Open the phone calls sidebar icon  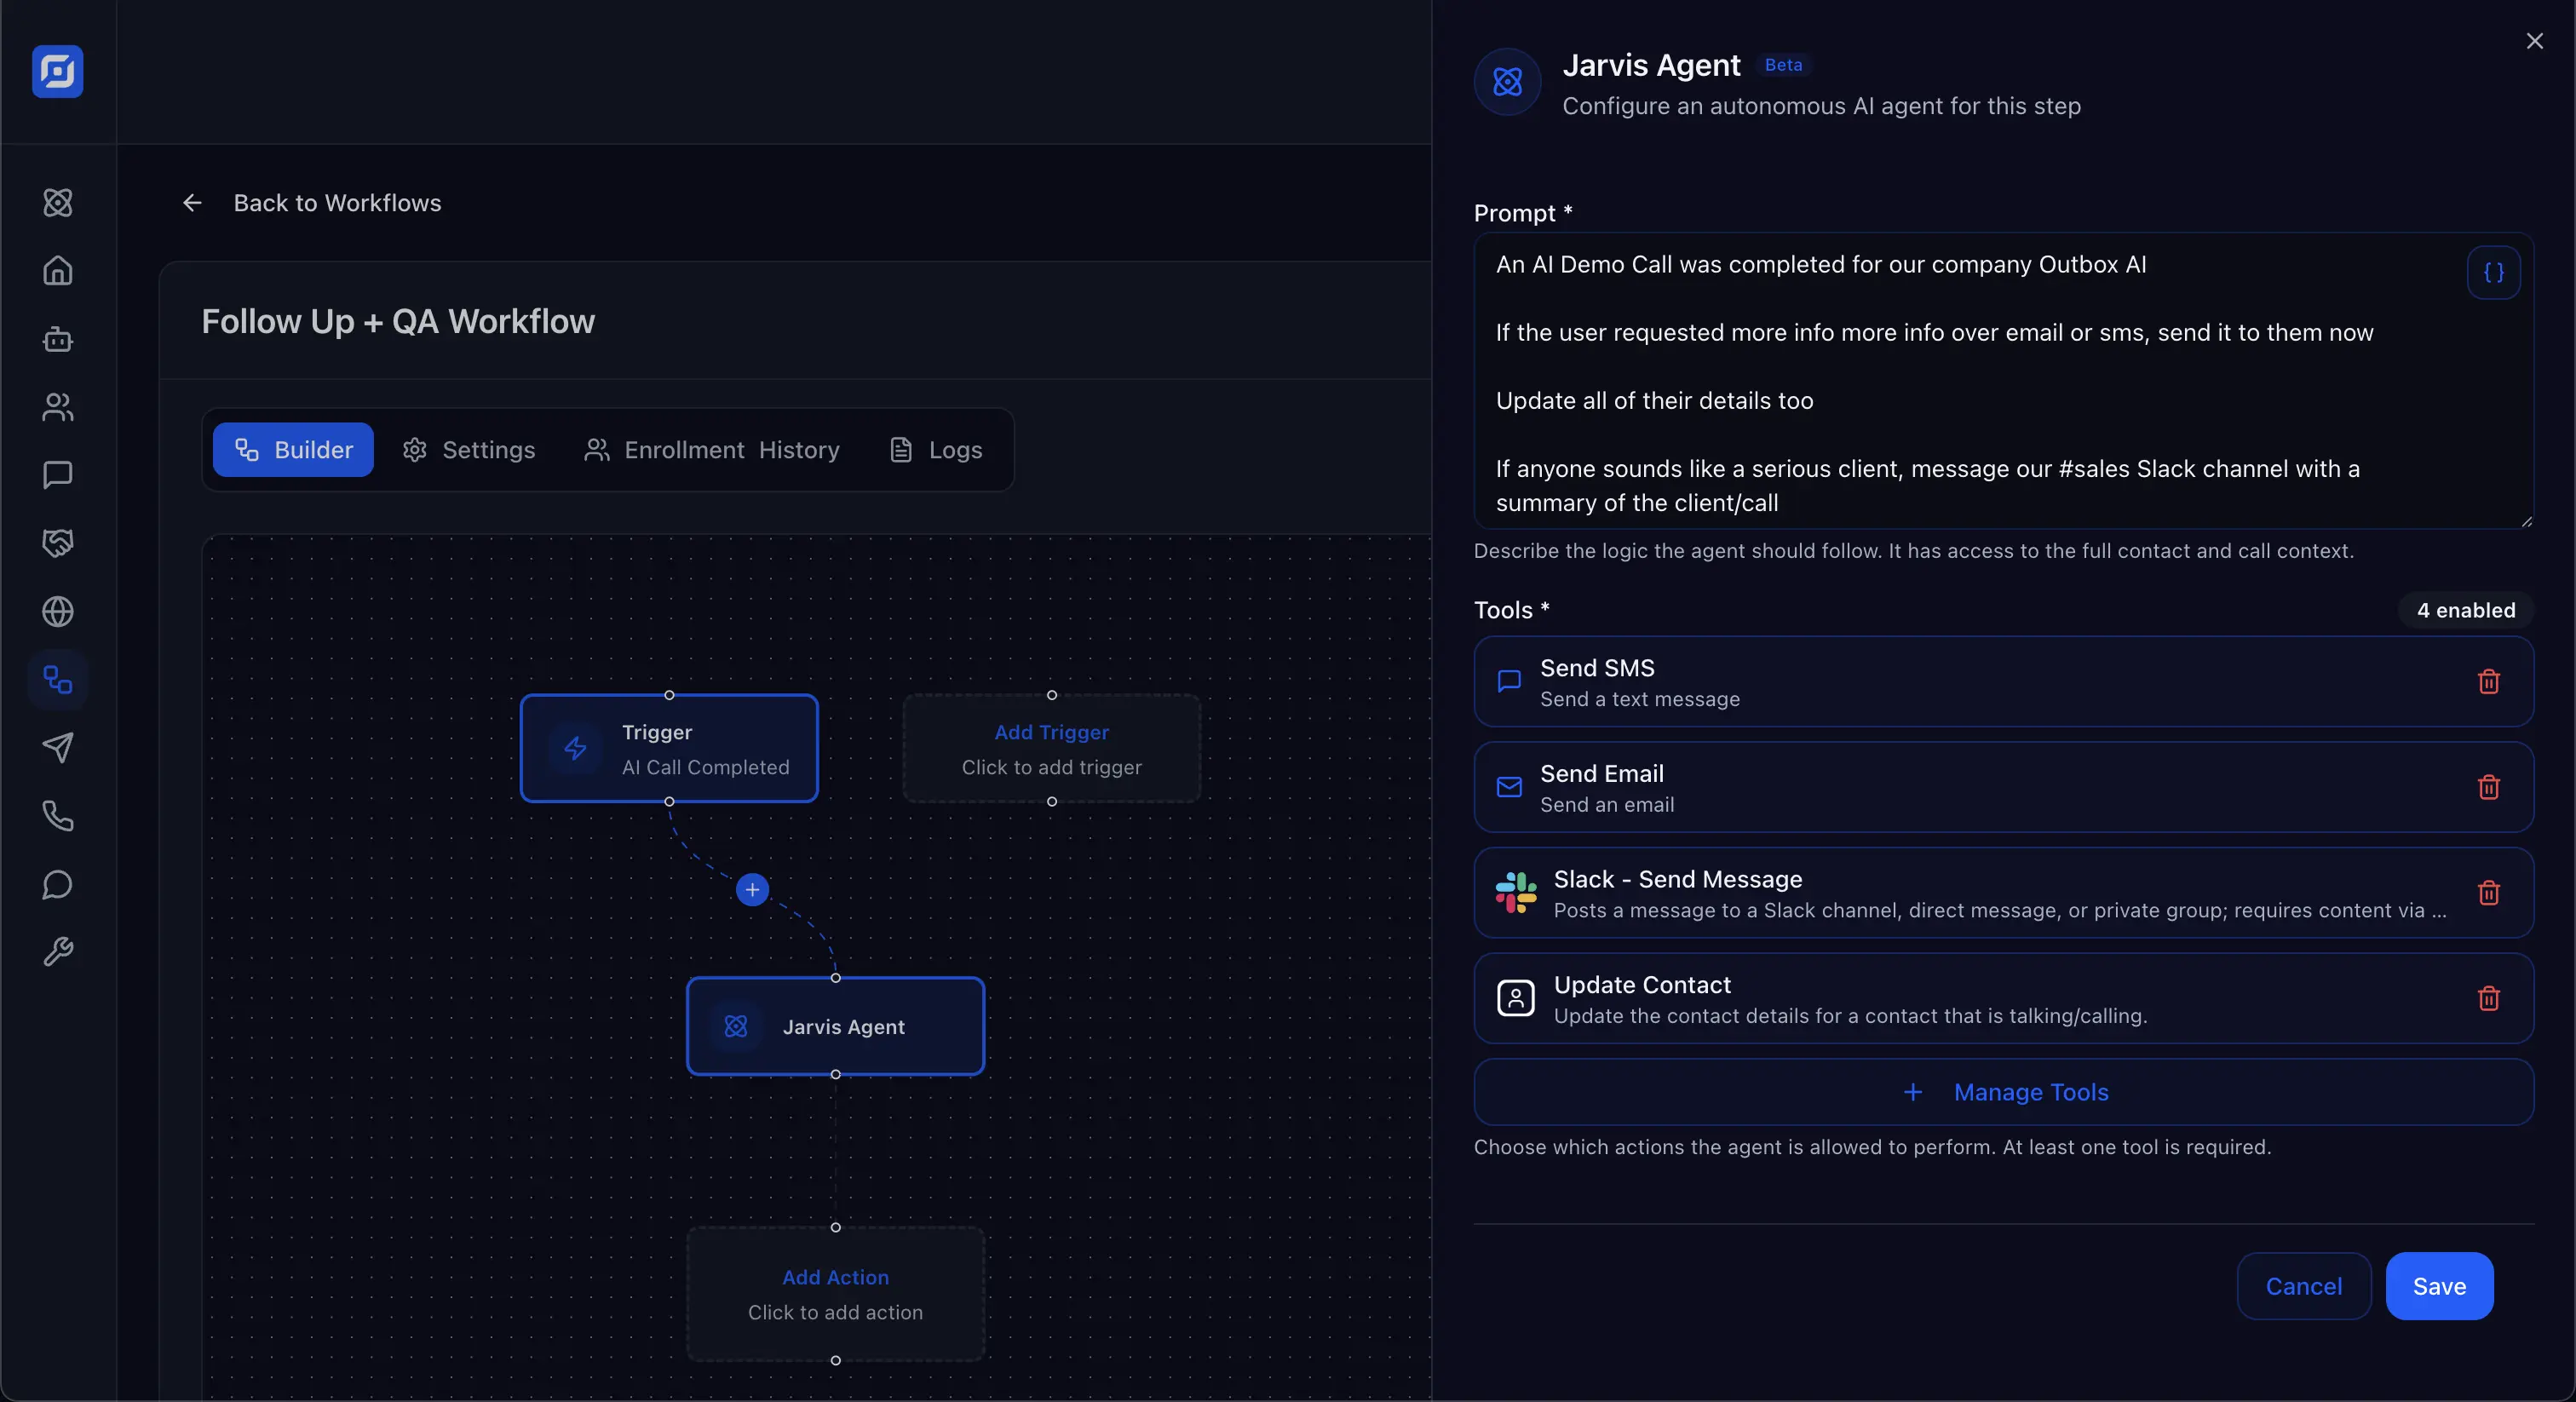58,816
